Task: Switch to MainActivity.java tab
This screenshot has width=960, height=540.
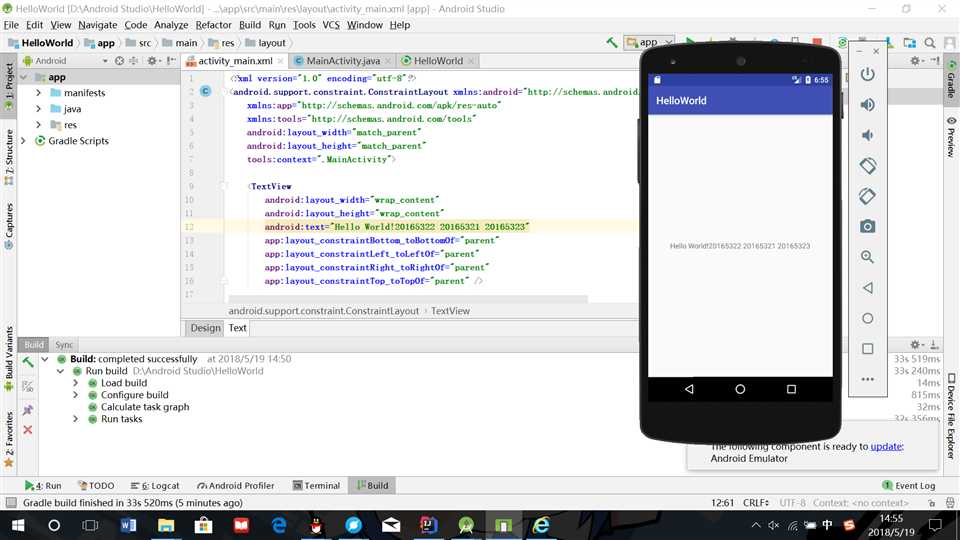Action: [x=342, y=61]
